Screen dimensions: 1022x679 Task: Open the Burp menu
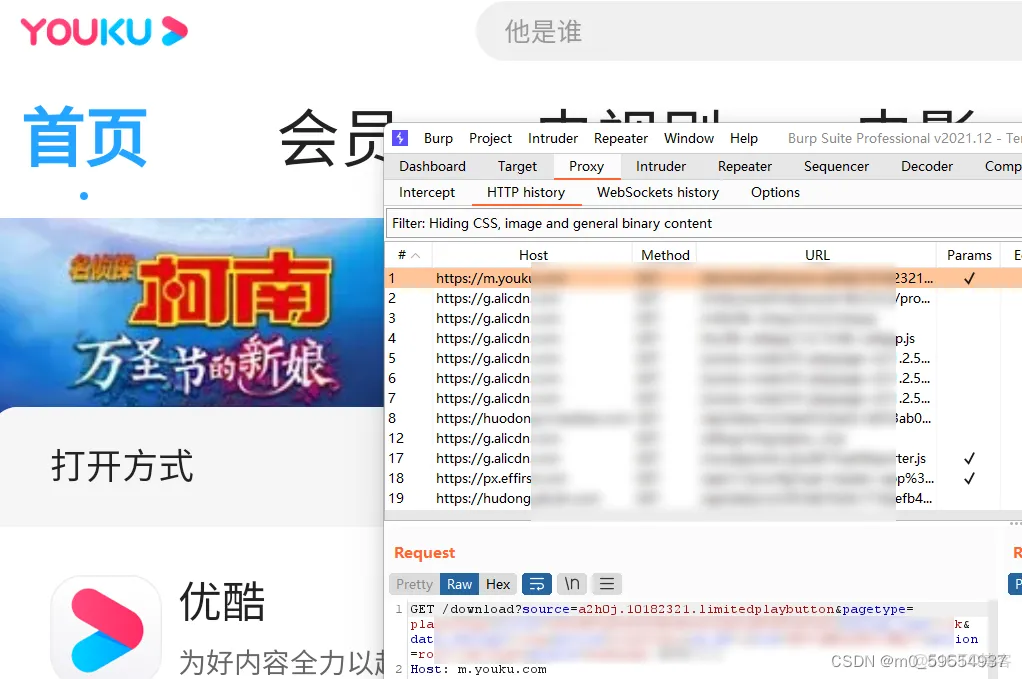pos(438,138)
